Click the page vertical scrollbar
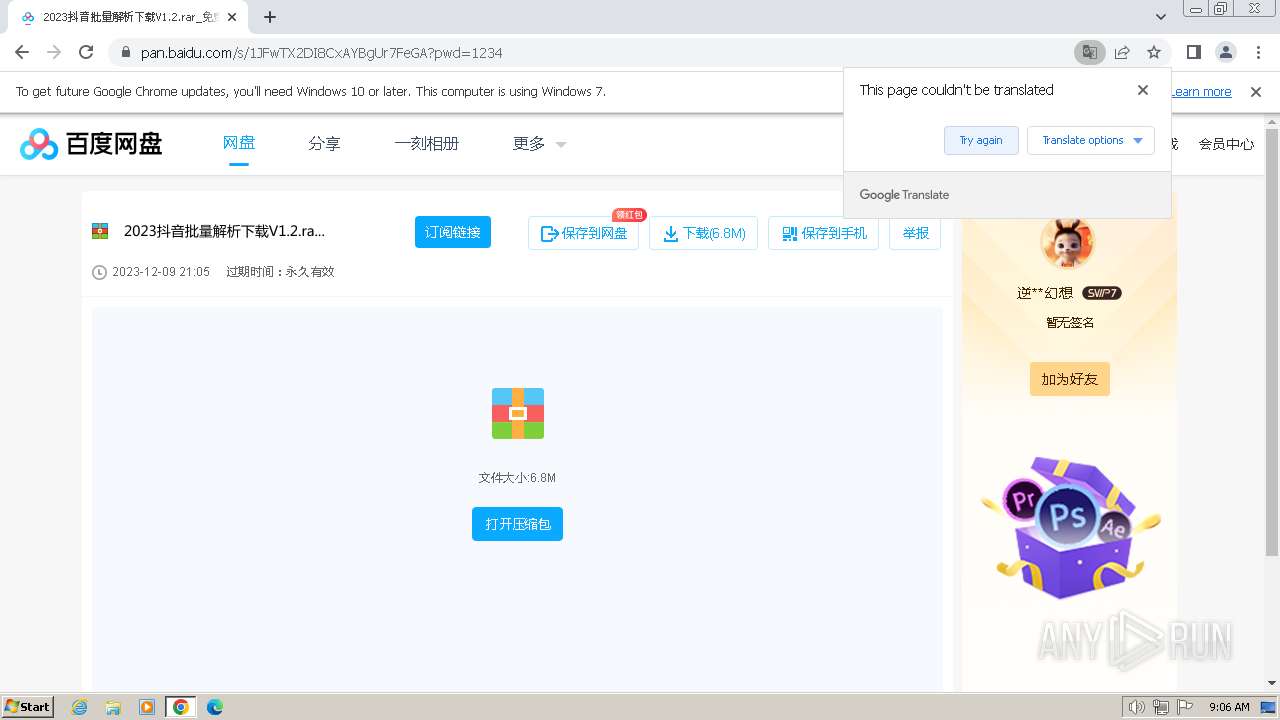The image size is (1280, 720). (x=1272, y=340)
